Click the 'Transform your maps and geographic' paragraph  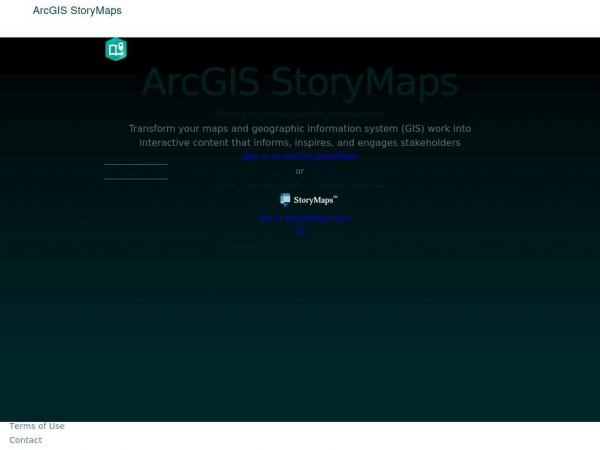[300, 135]
